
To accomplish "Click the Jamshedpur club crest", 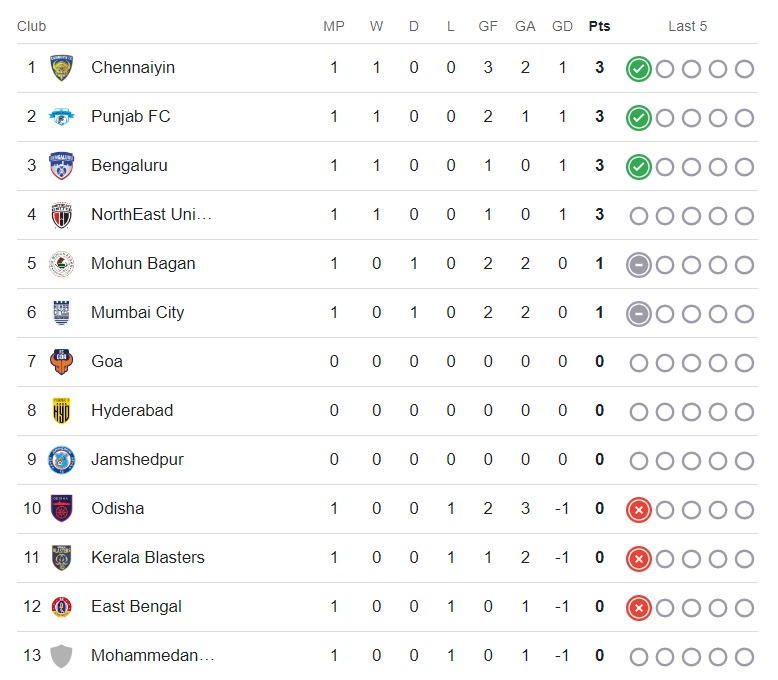I will 62,460.
